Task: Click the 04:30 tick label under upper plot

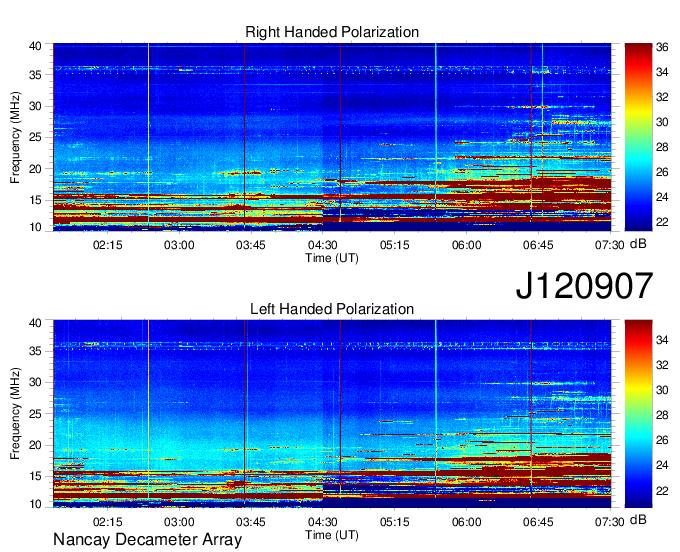Action: [x=323, y=245]
